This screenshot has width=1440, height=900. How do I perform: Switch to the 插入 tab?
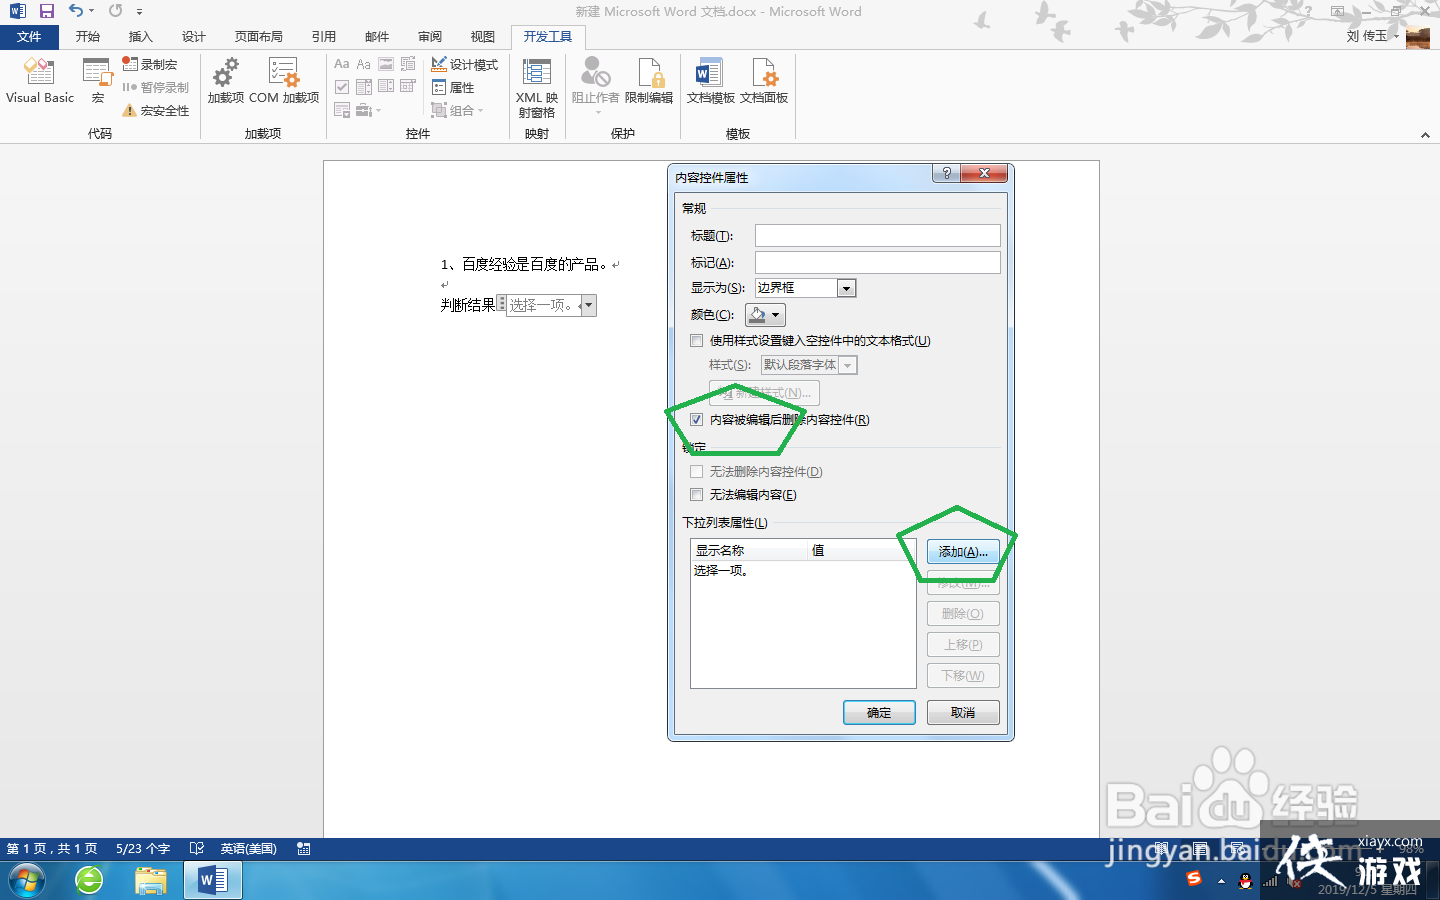coord(140,37)
